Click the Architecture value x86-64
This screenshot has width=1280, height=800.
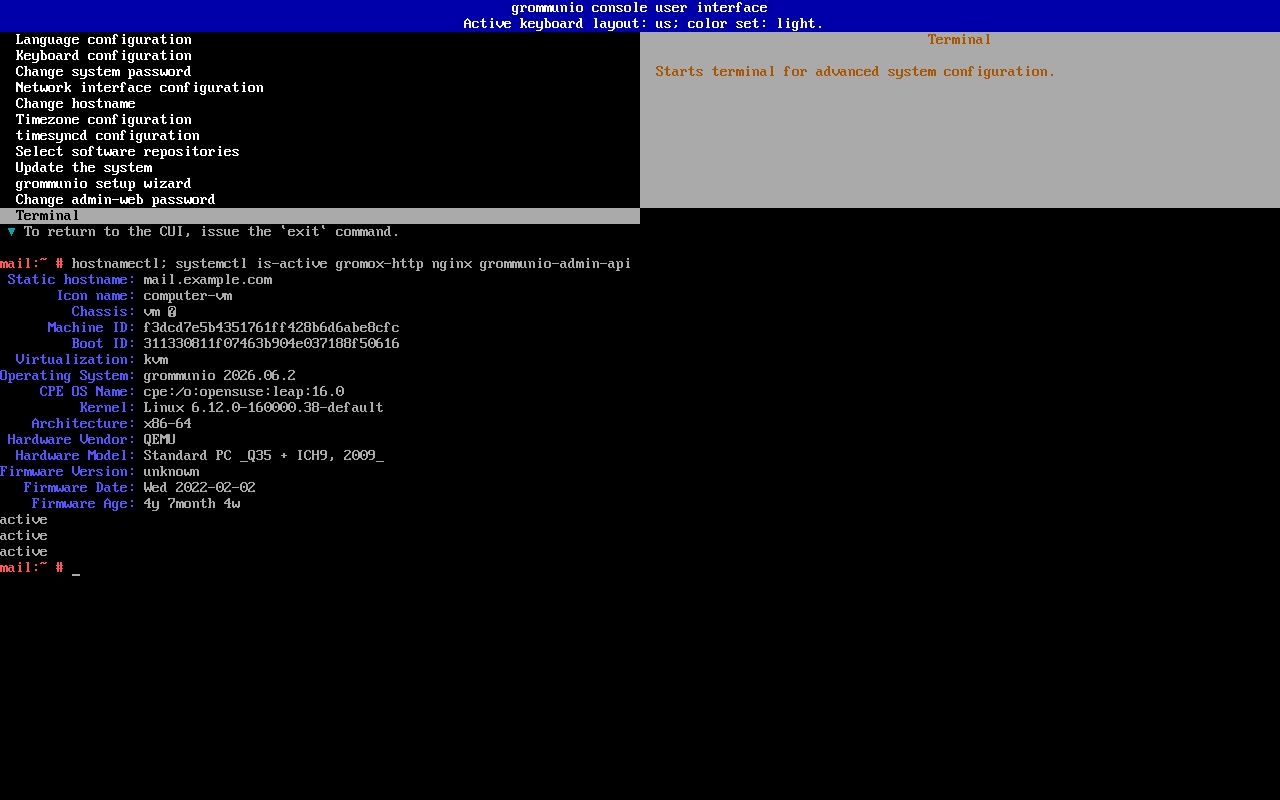tap(167, 424)
